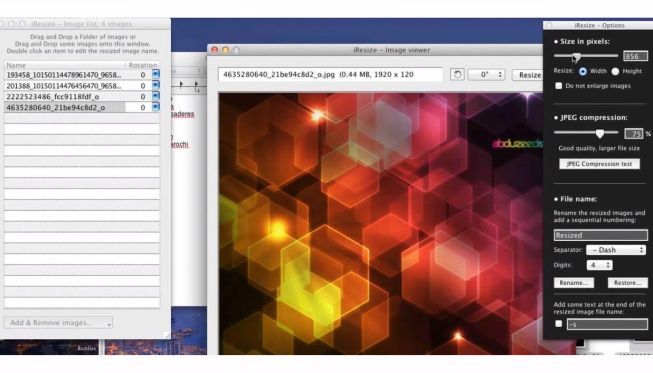Image resolution: width=653 pixels, height=373 pixels.
Task: Select the 193458_10150114478961470 image row
Action: (x=82, y=75)
